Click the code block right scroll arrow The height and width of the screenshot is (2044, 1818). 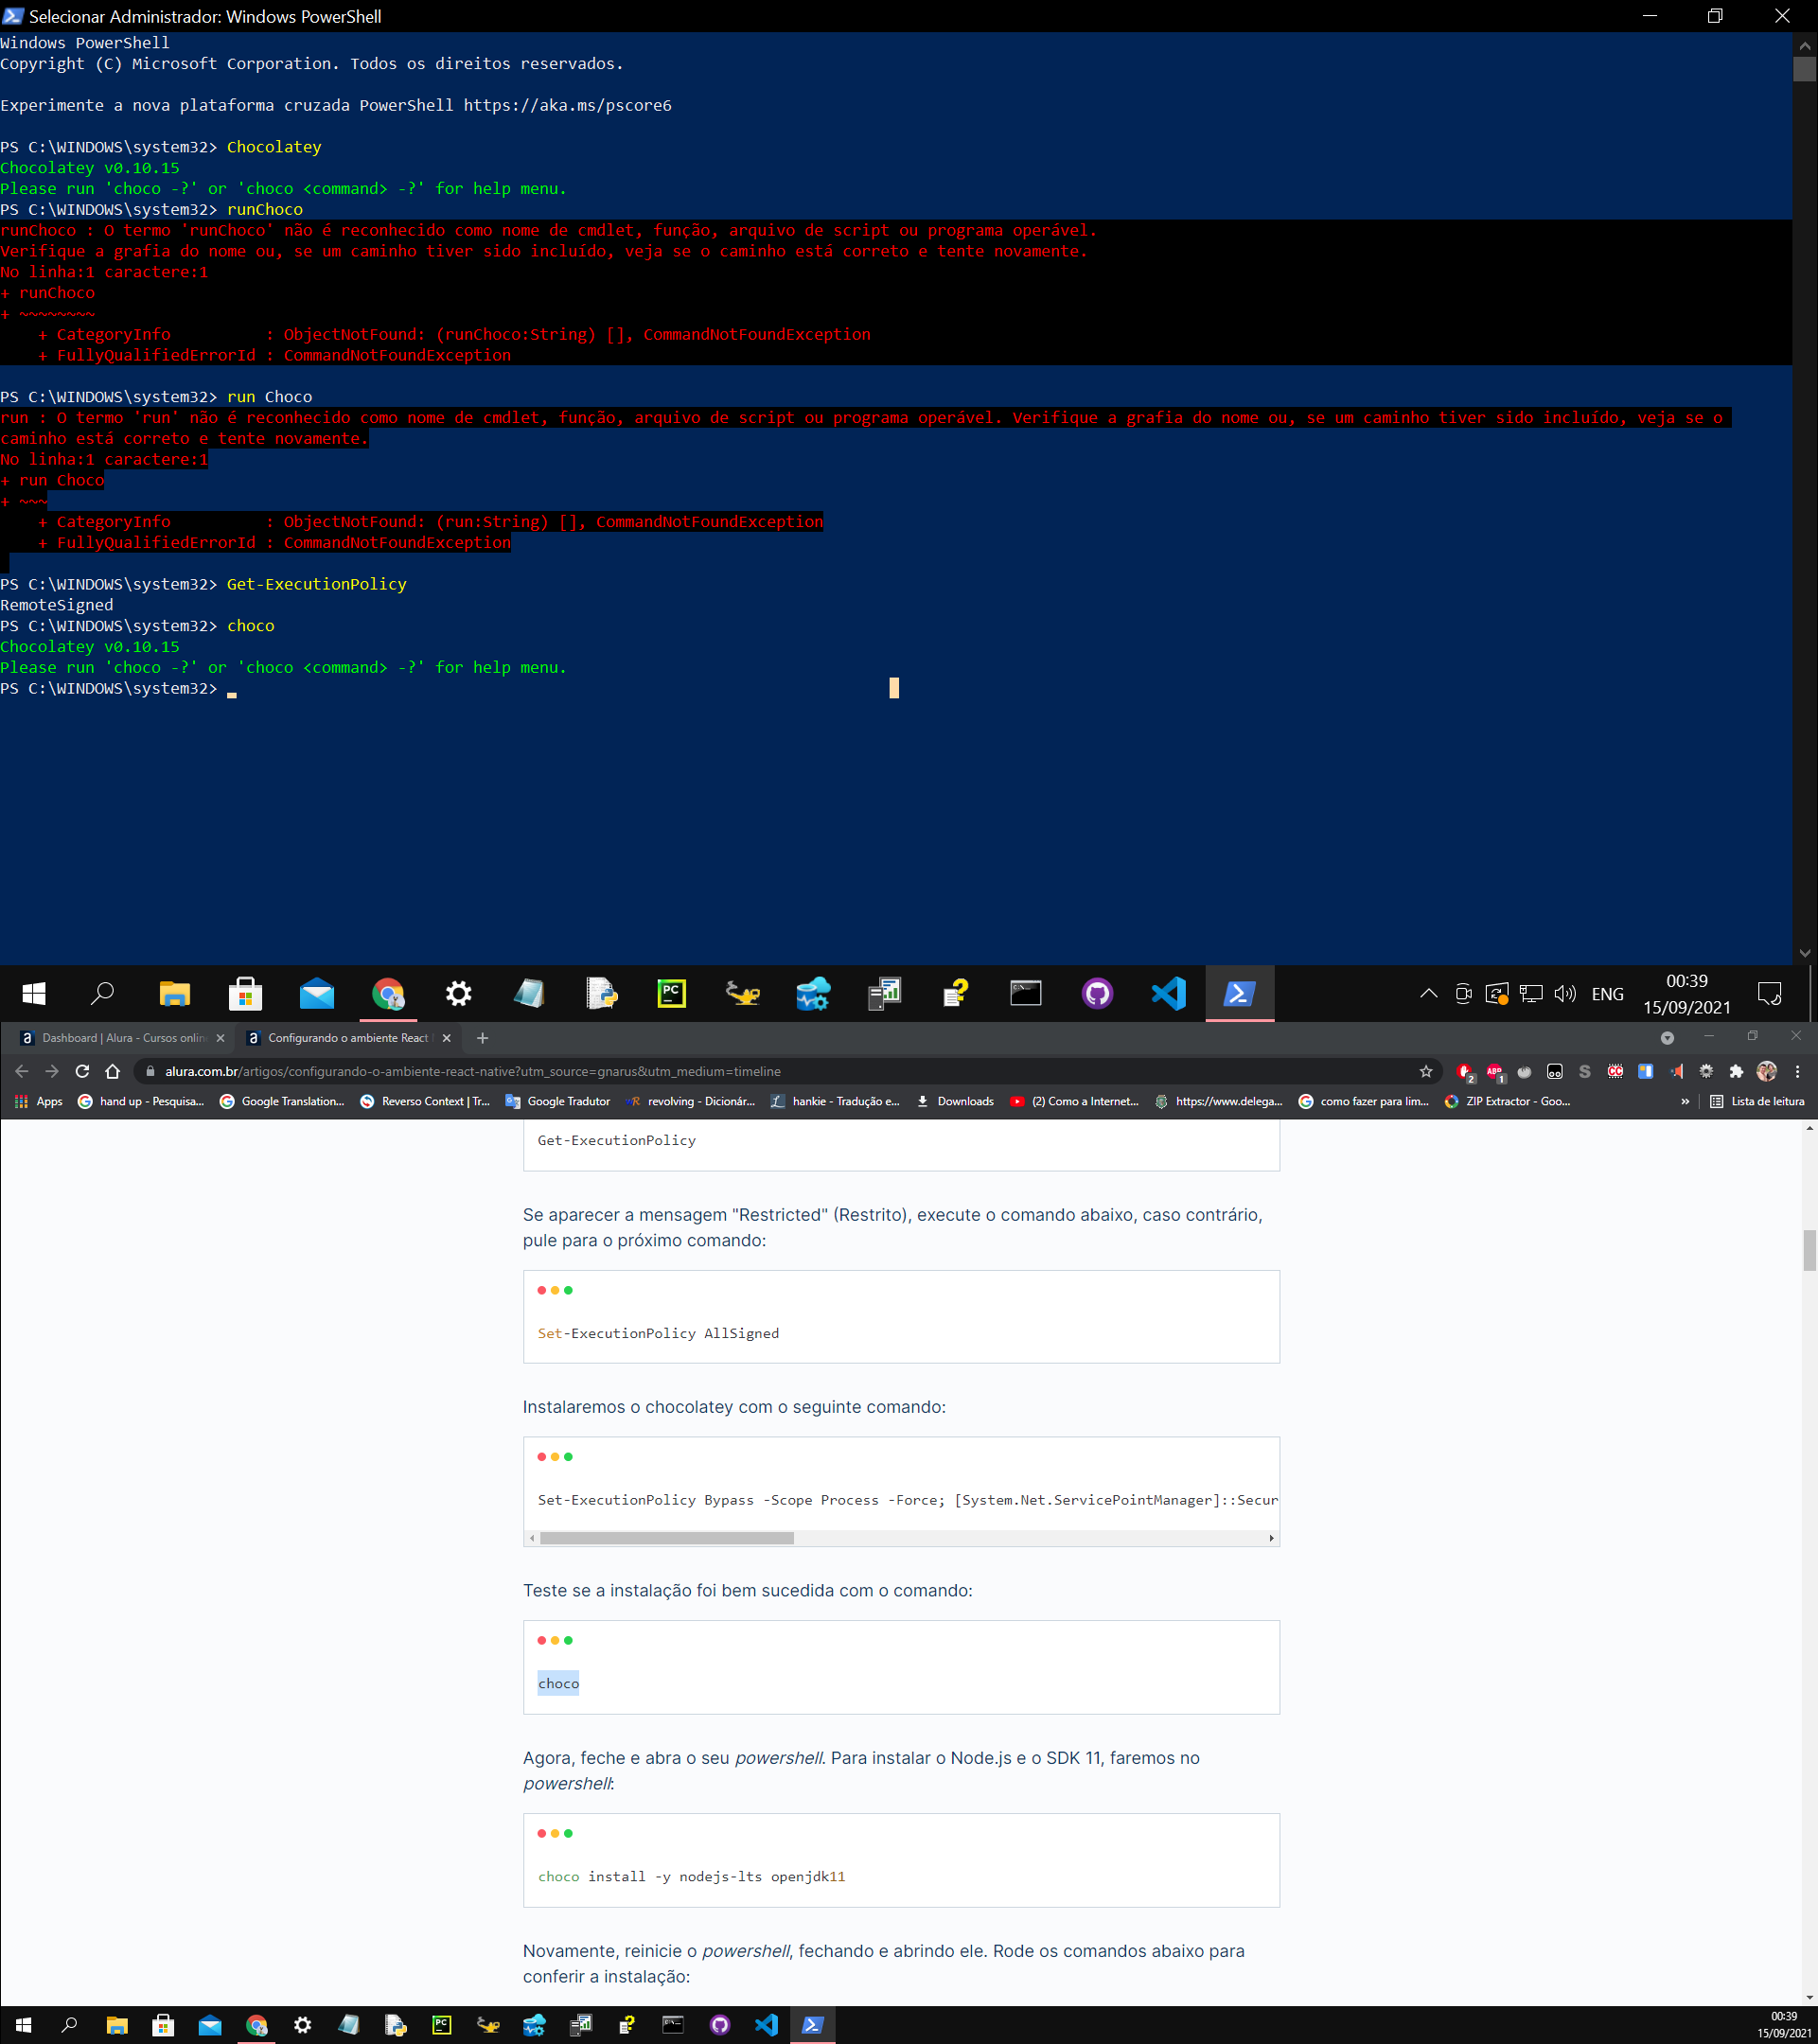(1271, 1538)
